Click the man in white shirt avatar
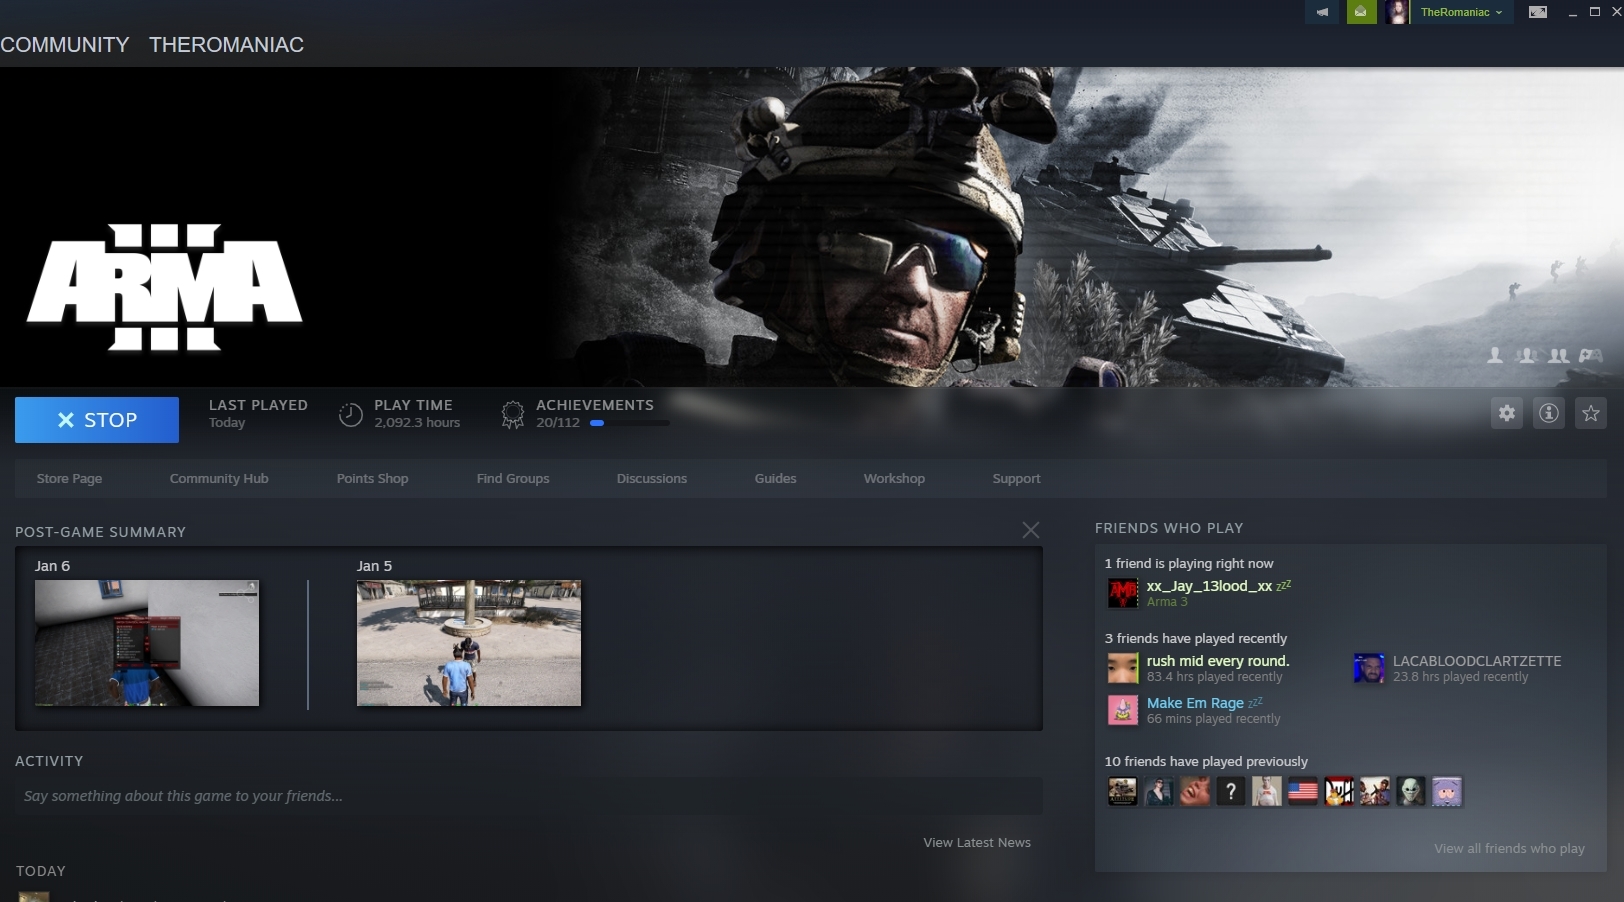 pyautogui.click(x=1267, y=792)
